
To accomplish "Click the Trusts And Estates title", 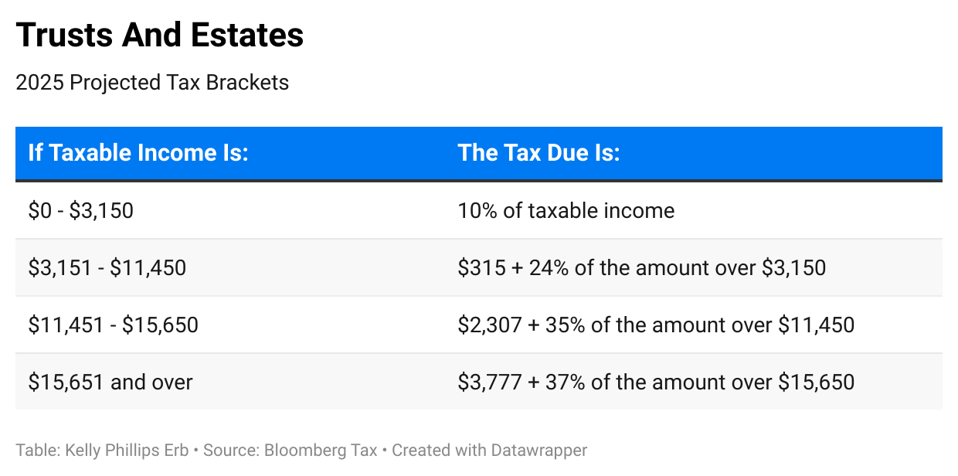I will pyautogui.click(x=160, y=36).
